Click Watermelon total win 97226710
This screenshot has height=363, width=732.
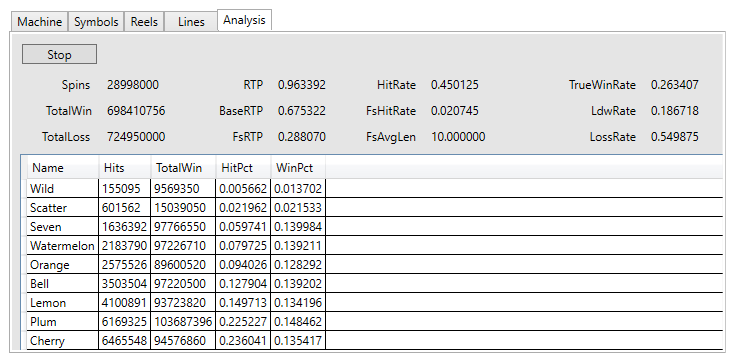[183, 245]
